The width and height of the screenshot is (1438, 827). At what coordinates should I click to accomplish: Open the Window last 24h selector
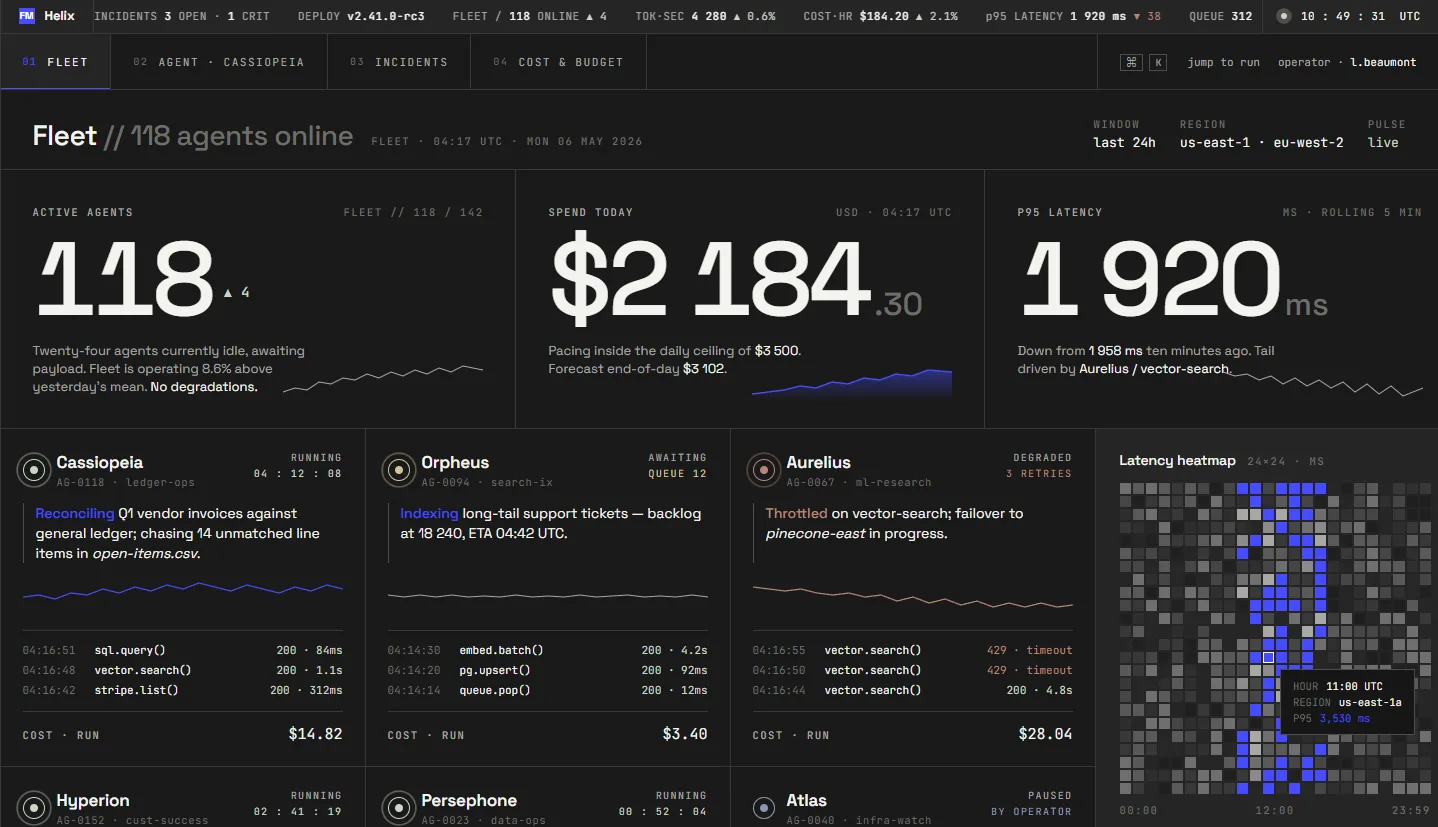[x=1124, y=134]
